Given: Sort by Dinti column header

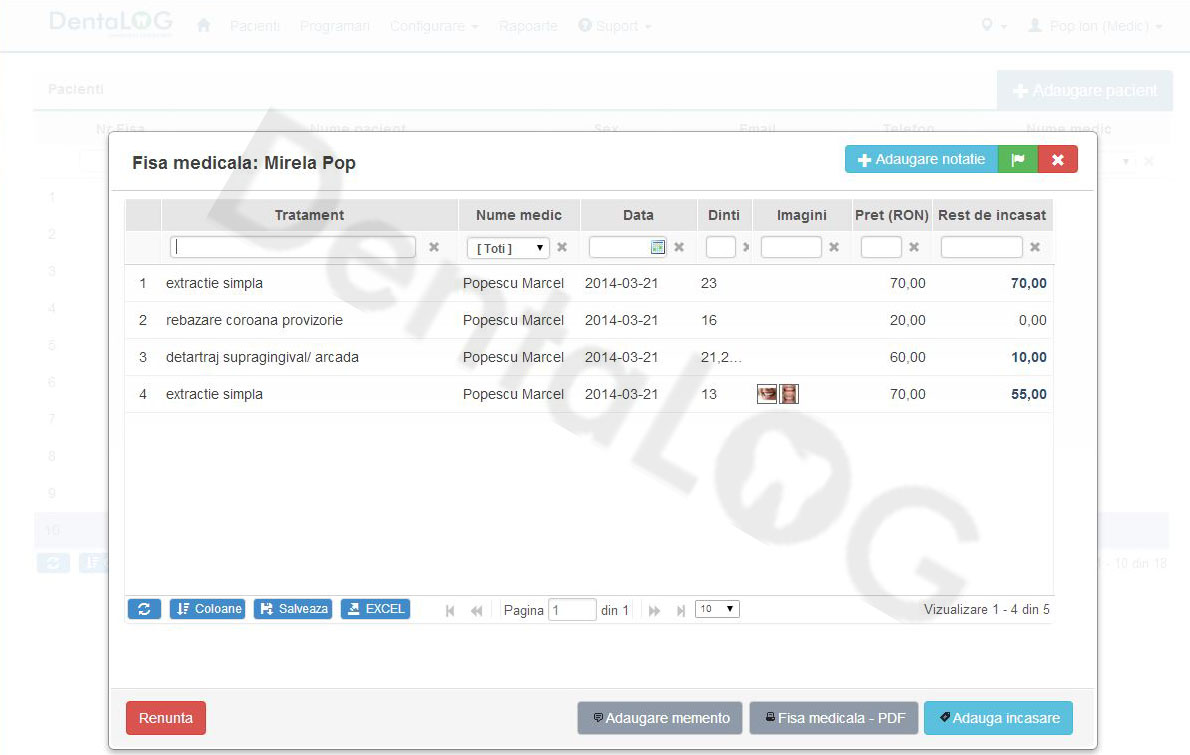Looking at the screenshot, I should (724, 215).
